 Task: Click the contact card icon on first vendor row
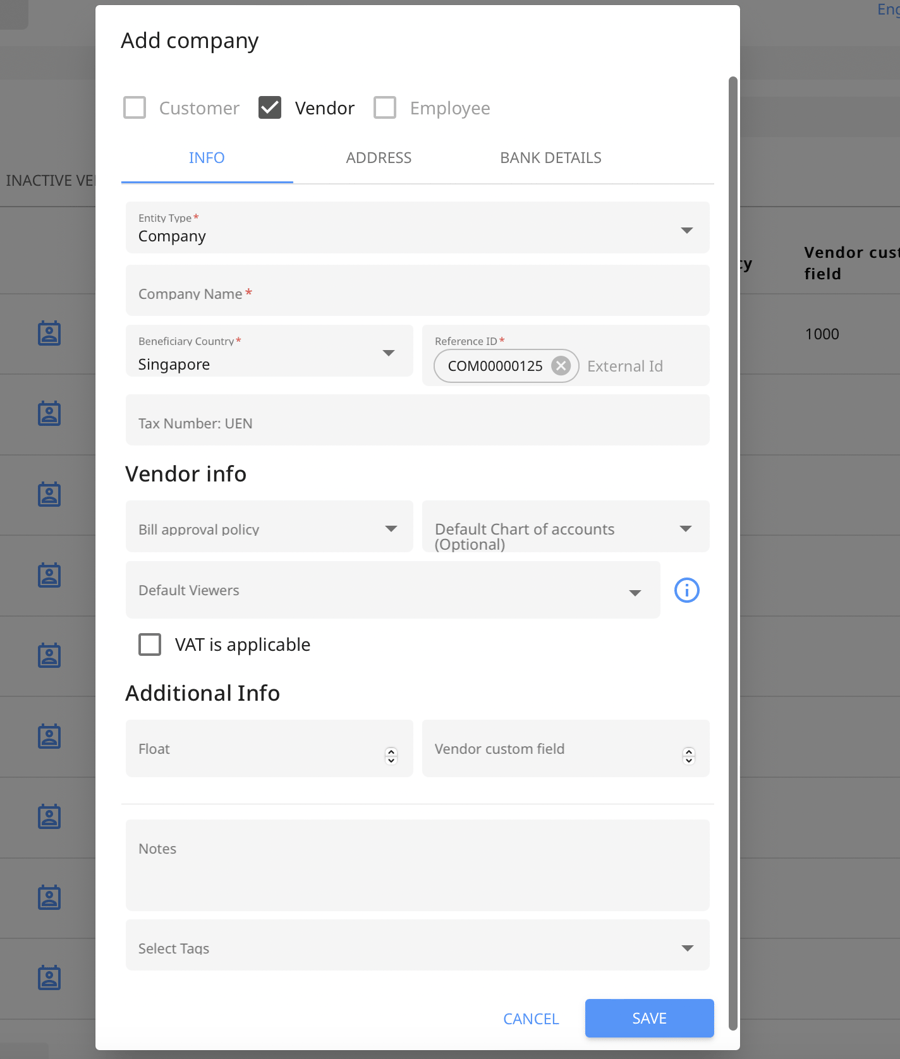tap(50, 333)
